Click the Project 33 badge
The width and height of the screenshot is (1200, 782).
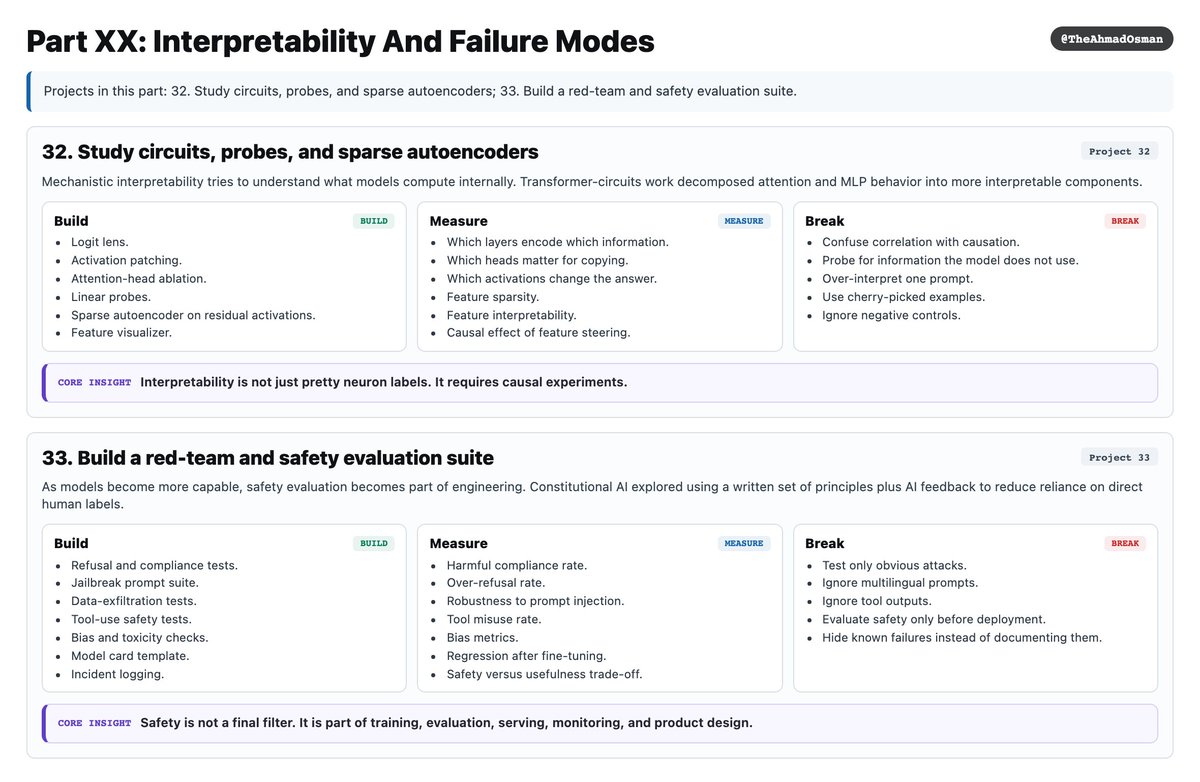click(1119, 457)
